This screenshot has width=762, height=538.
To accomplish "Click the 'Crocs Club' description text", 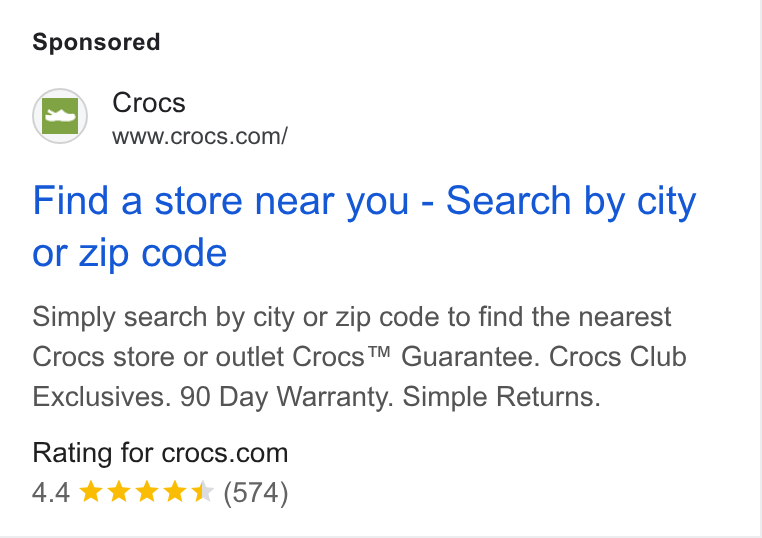I will point(617,357).
